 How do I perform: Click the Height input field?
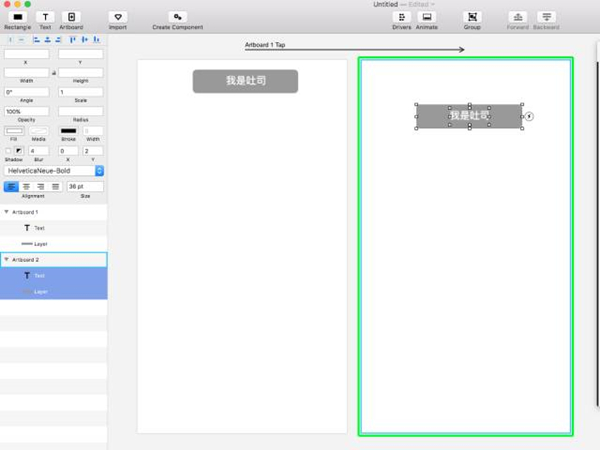coord(81,73)
